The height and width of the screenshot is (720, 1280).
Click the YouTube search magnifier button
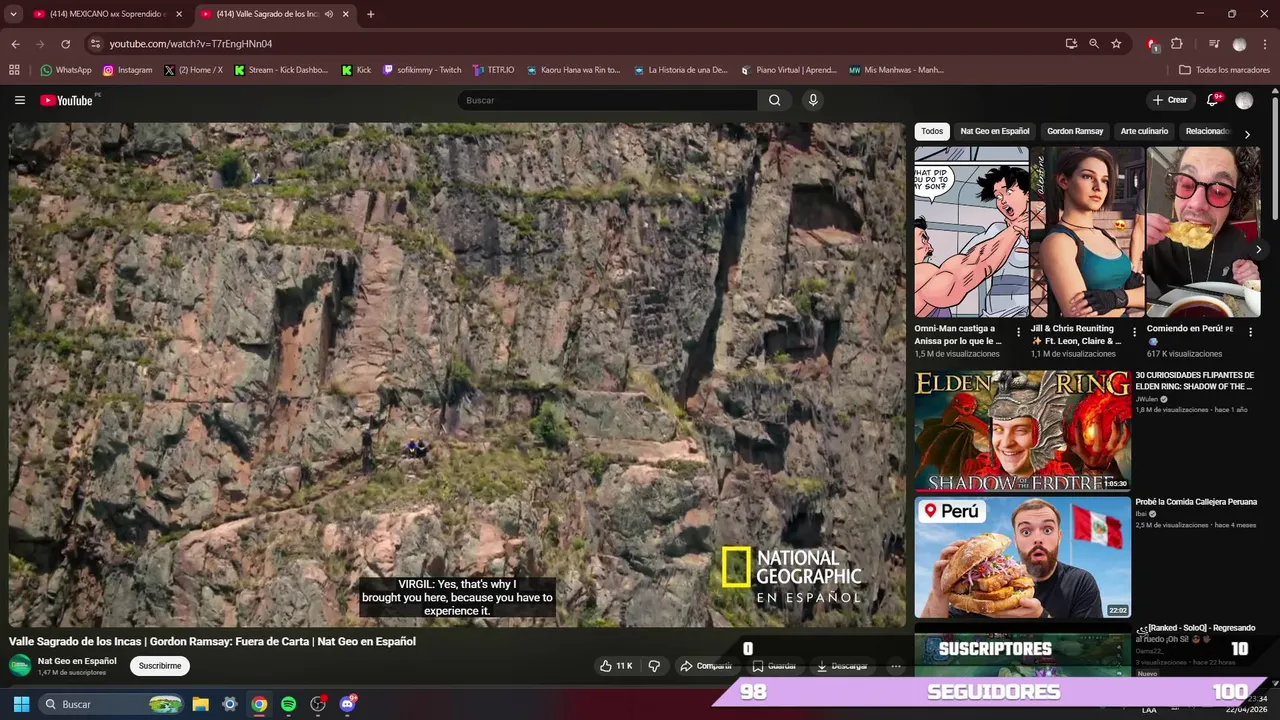coord(774,100)
